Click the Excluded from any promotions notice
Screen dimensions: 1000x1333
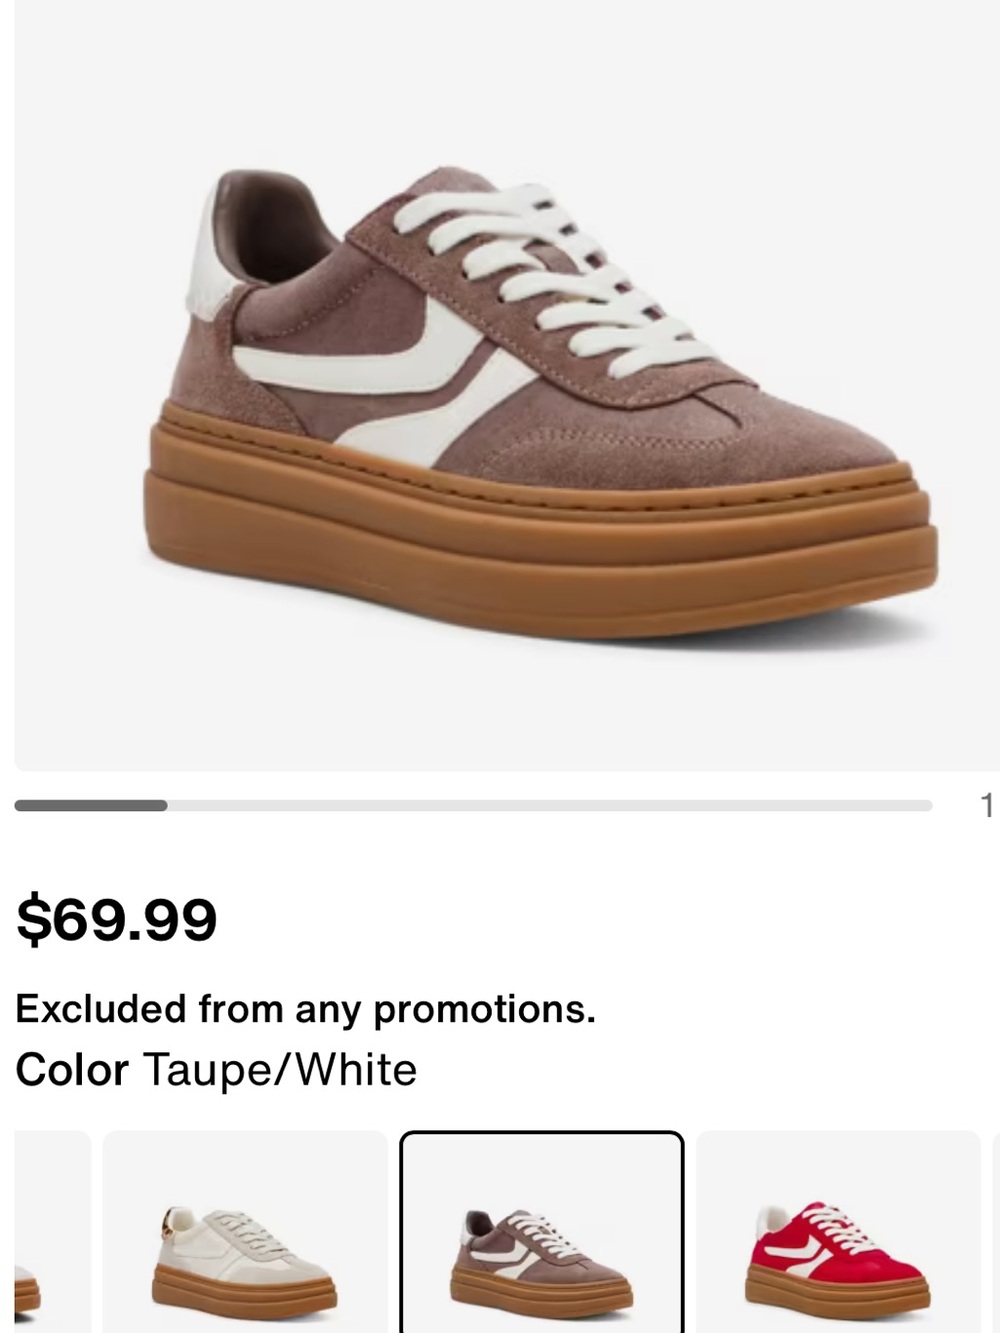[x=305, y=1009]
